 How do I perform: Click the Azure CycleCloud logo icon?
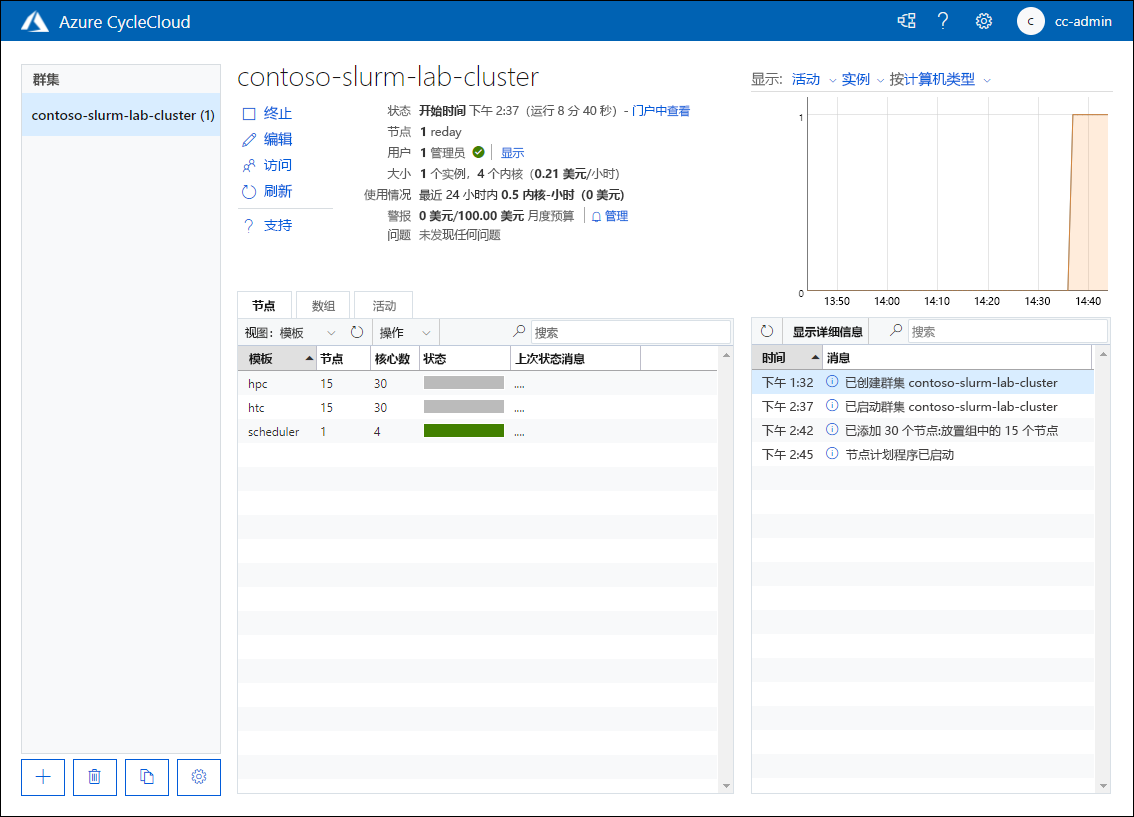[34, 22]
